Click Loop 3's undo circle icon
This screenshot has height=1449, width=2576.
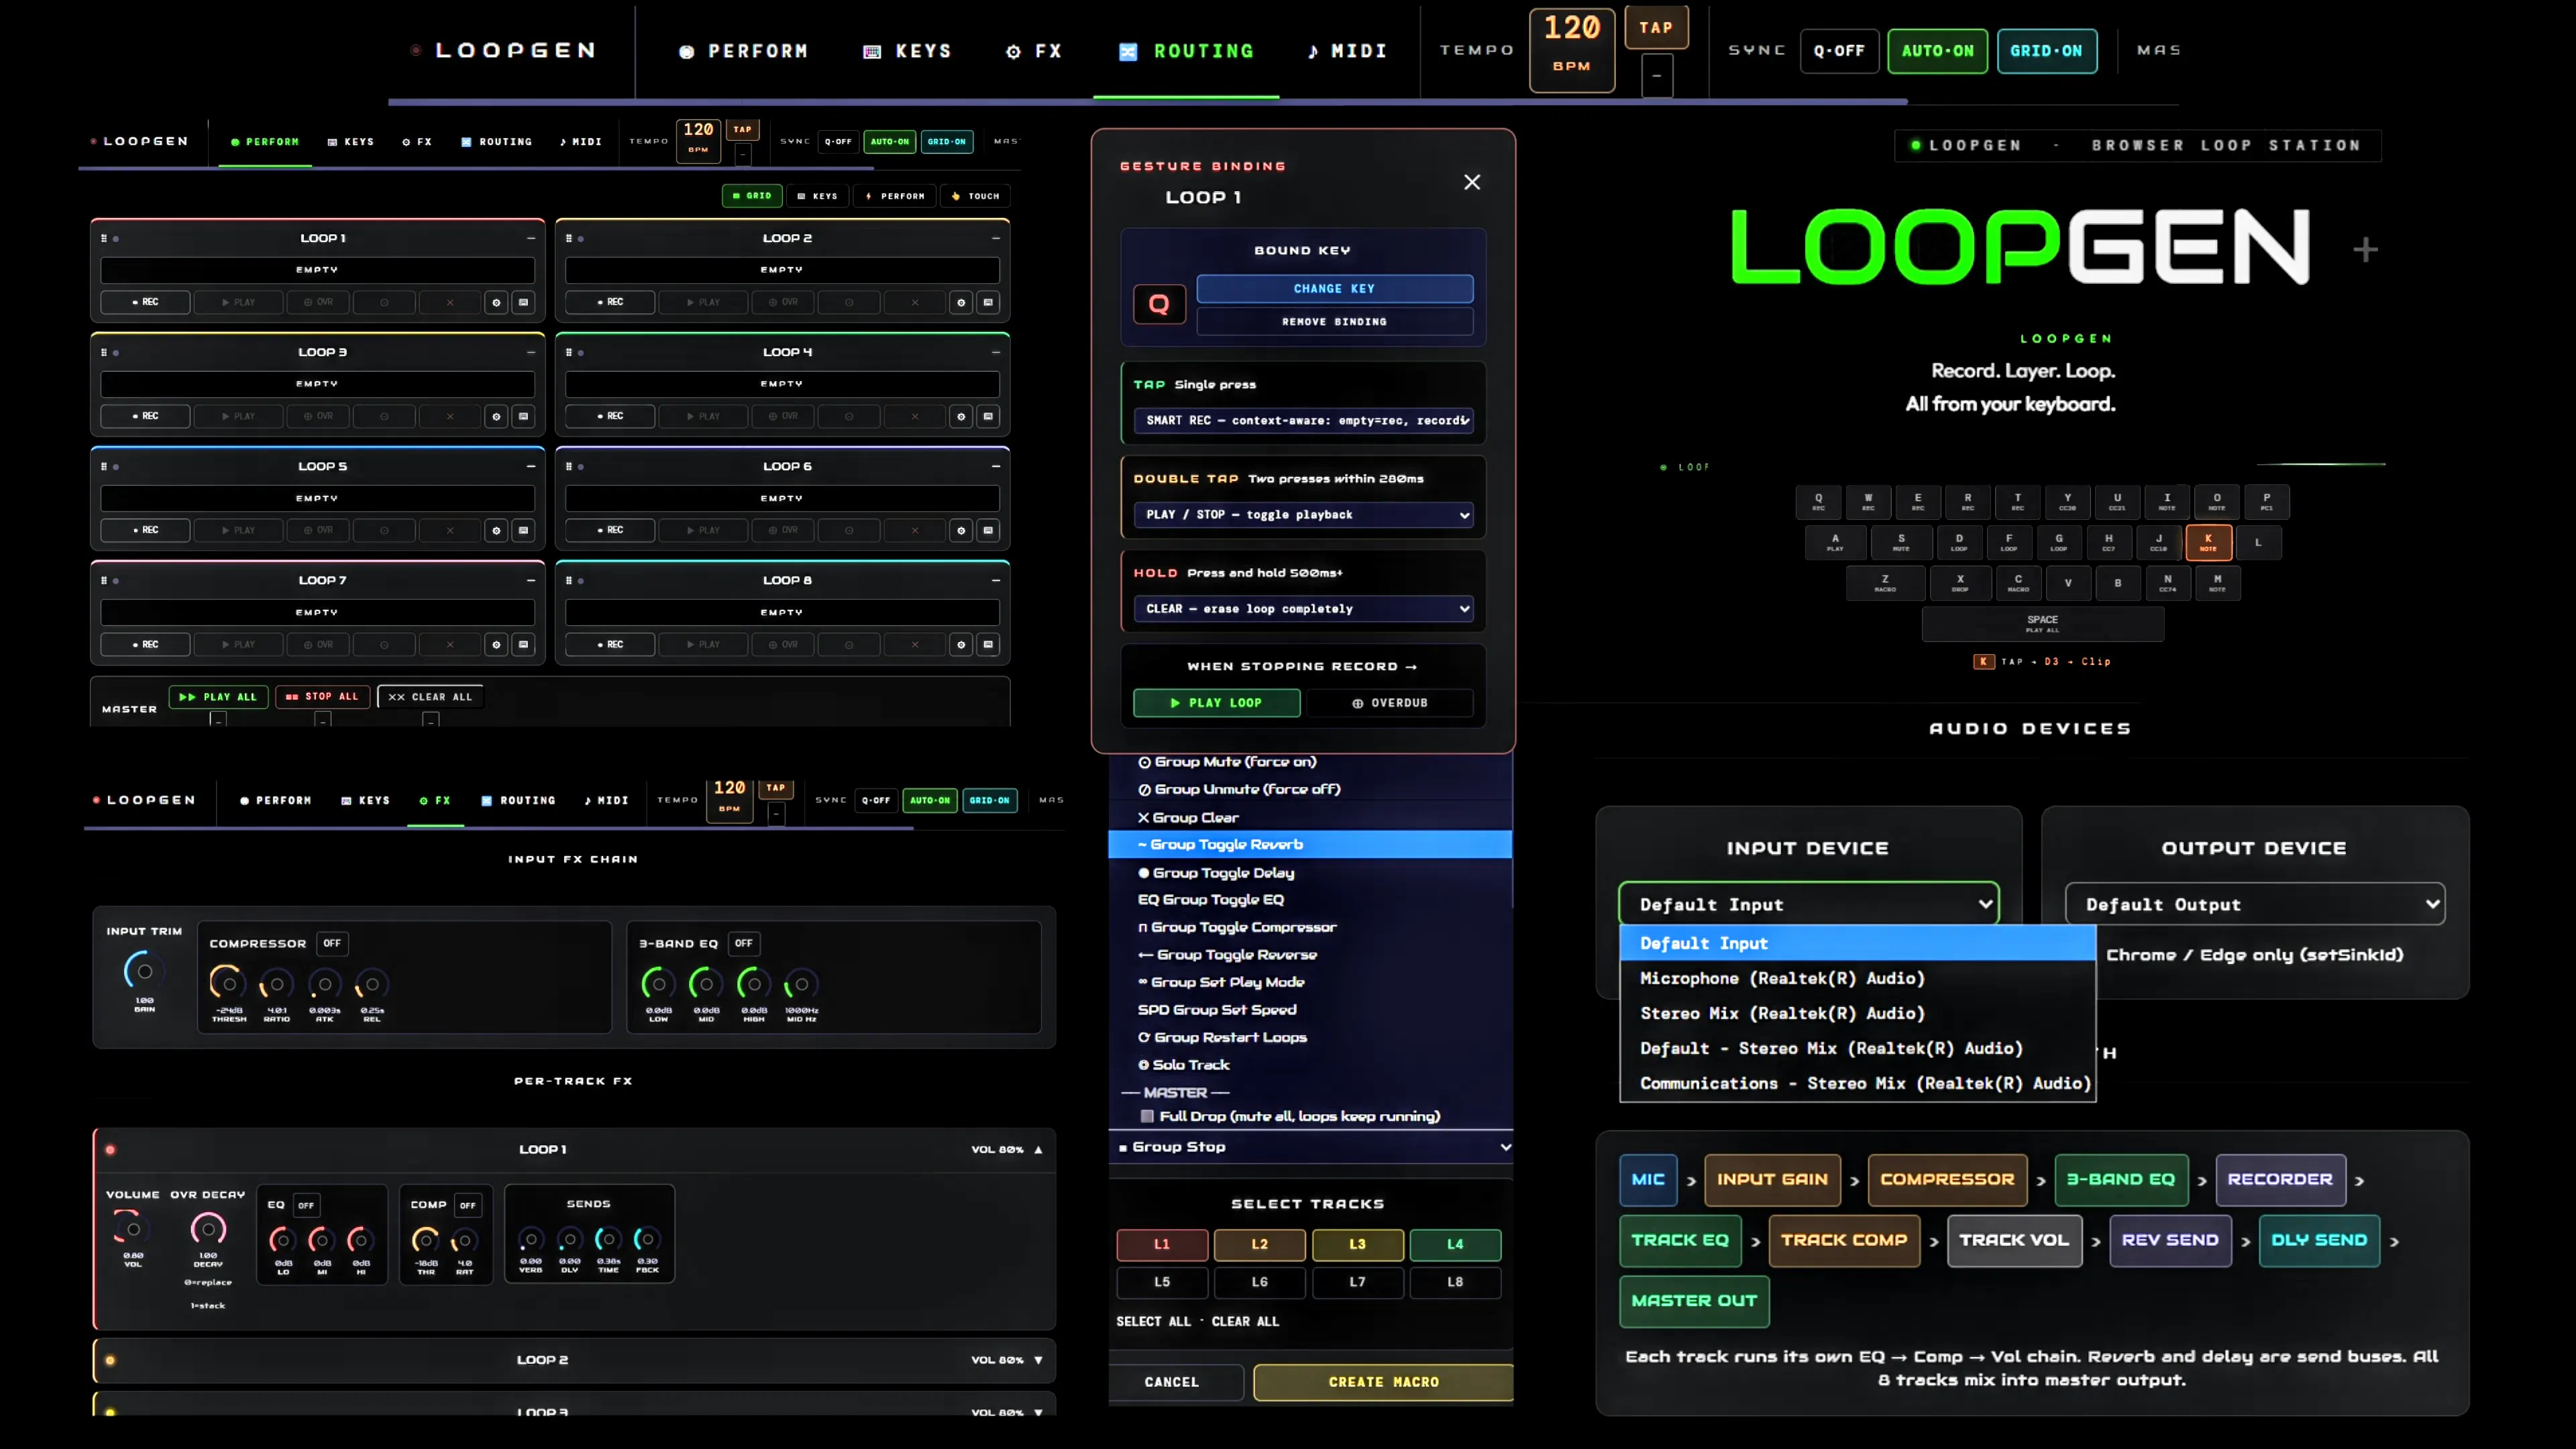pos(384,416)
